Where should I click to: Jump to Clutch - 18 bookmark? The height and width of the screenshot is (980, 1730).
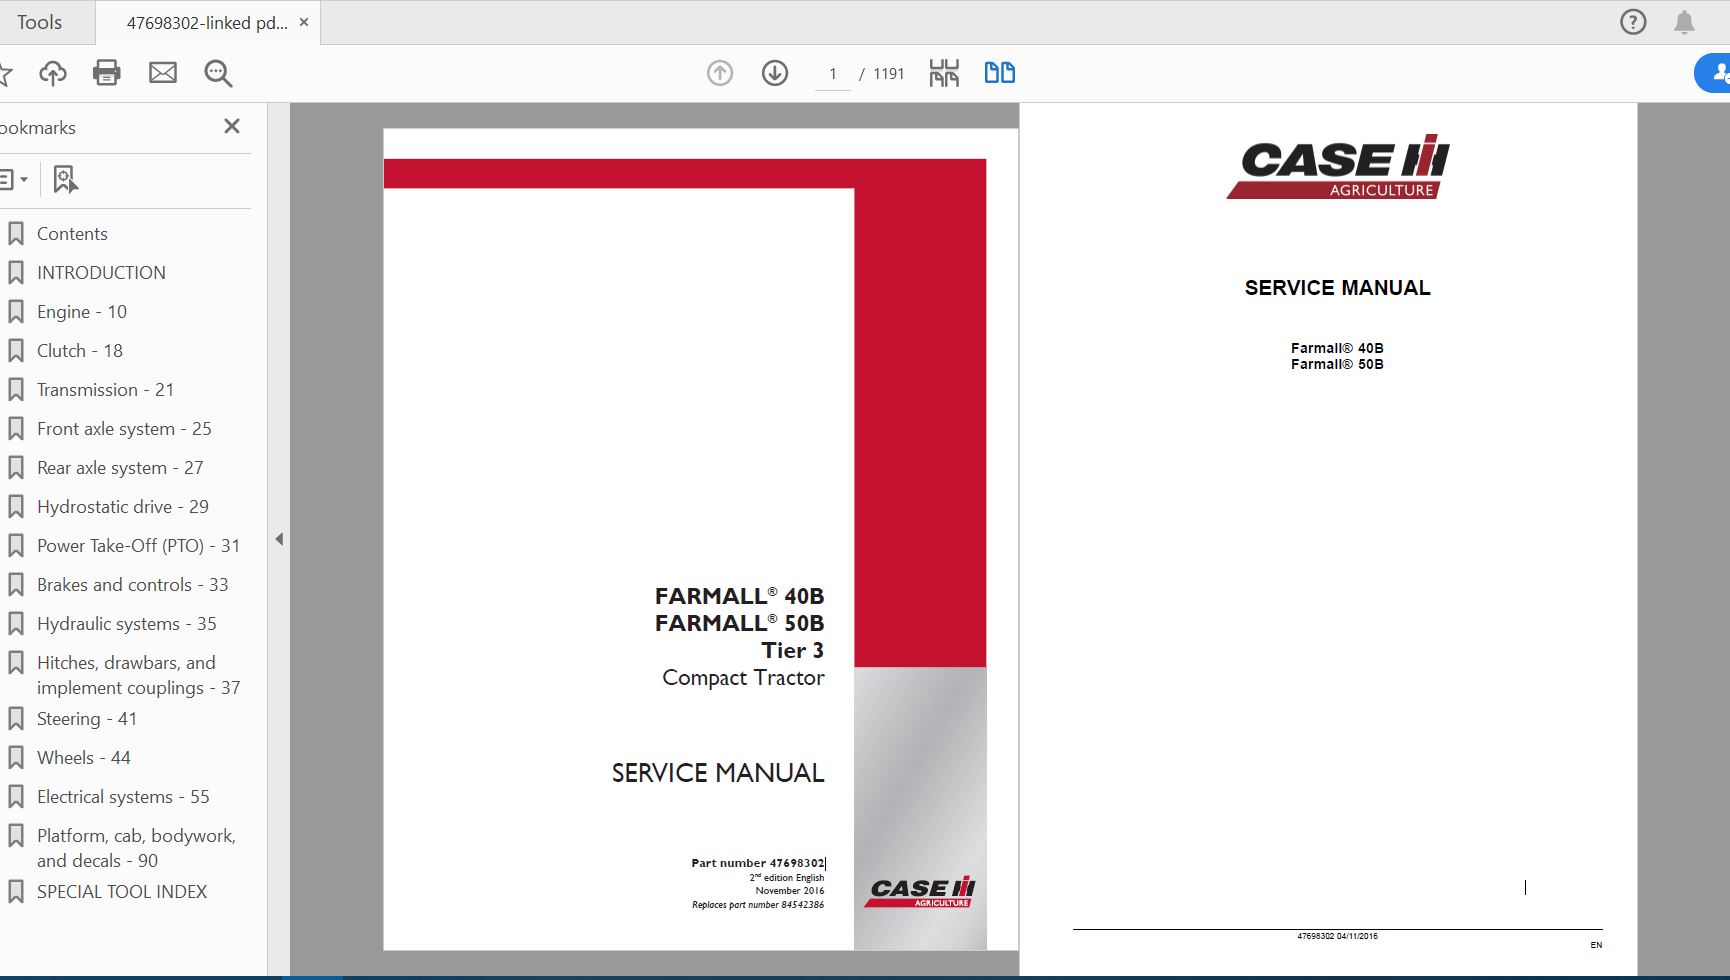coord(80,350)
